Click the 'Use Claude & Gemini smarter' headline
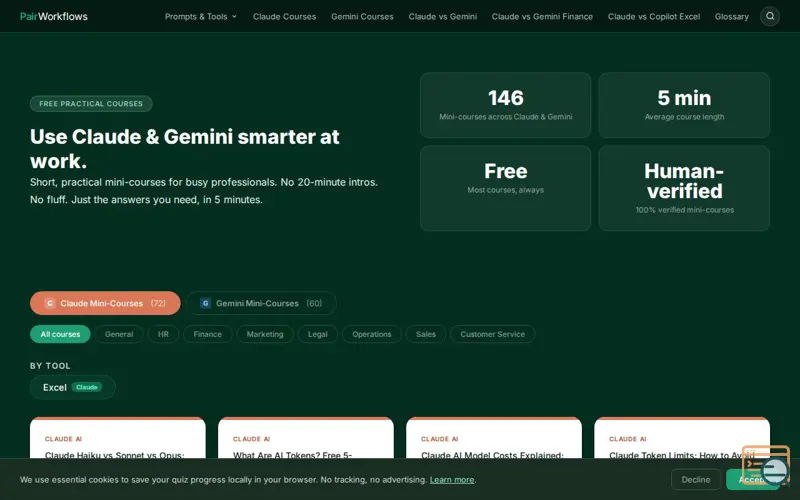 pos(185,148)
